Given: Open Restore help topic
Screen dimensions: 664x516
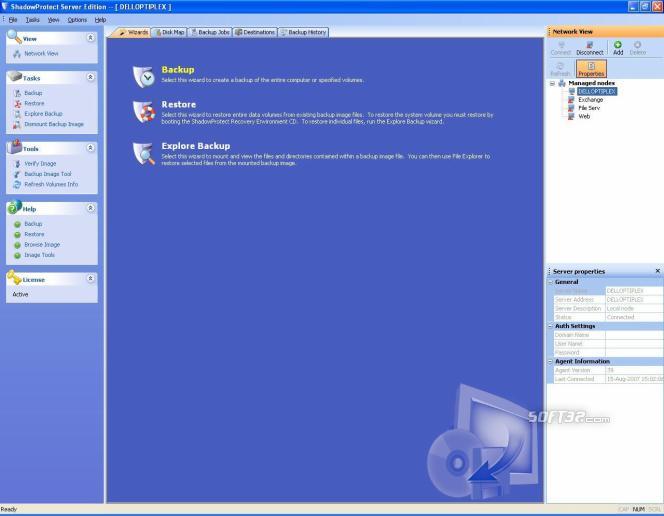Looking at the screenshot, I should (x=34, y=235).
